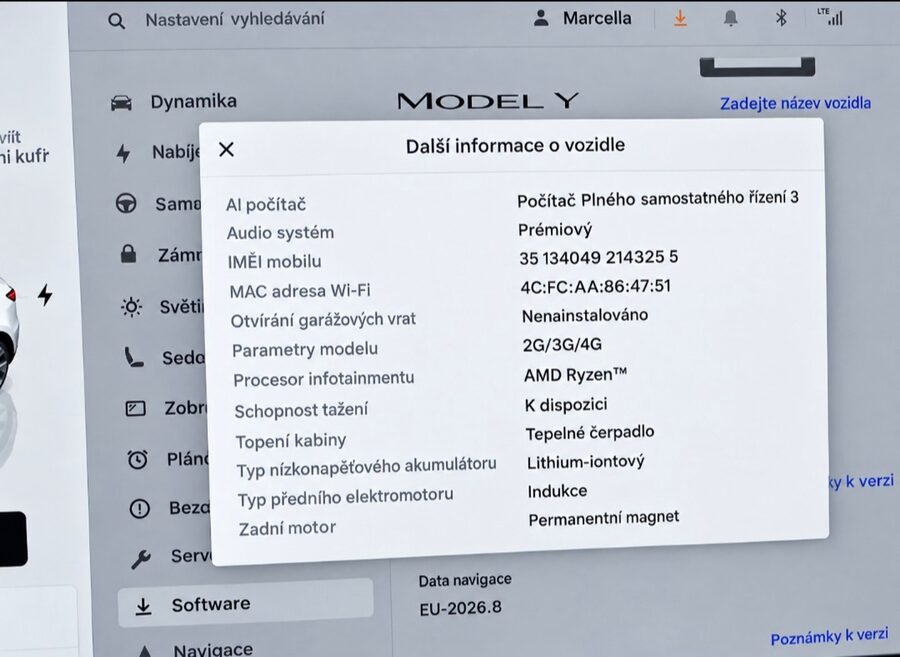Tap the orange software download icon
Image resolution: width=900 pixels, height=657 pixels.
[680, 19]
